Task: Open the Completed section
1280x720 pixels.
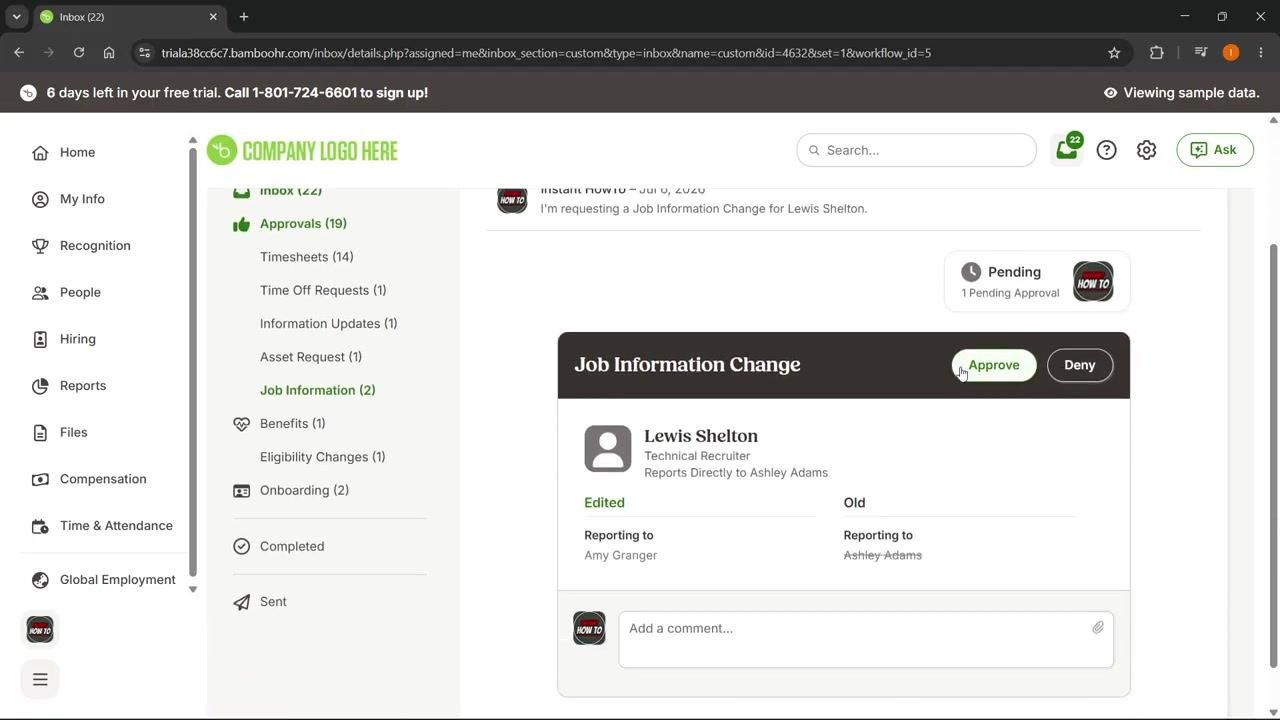Action: [x=292, y=546]
